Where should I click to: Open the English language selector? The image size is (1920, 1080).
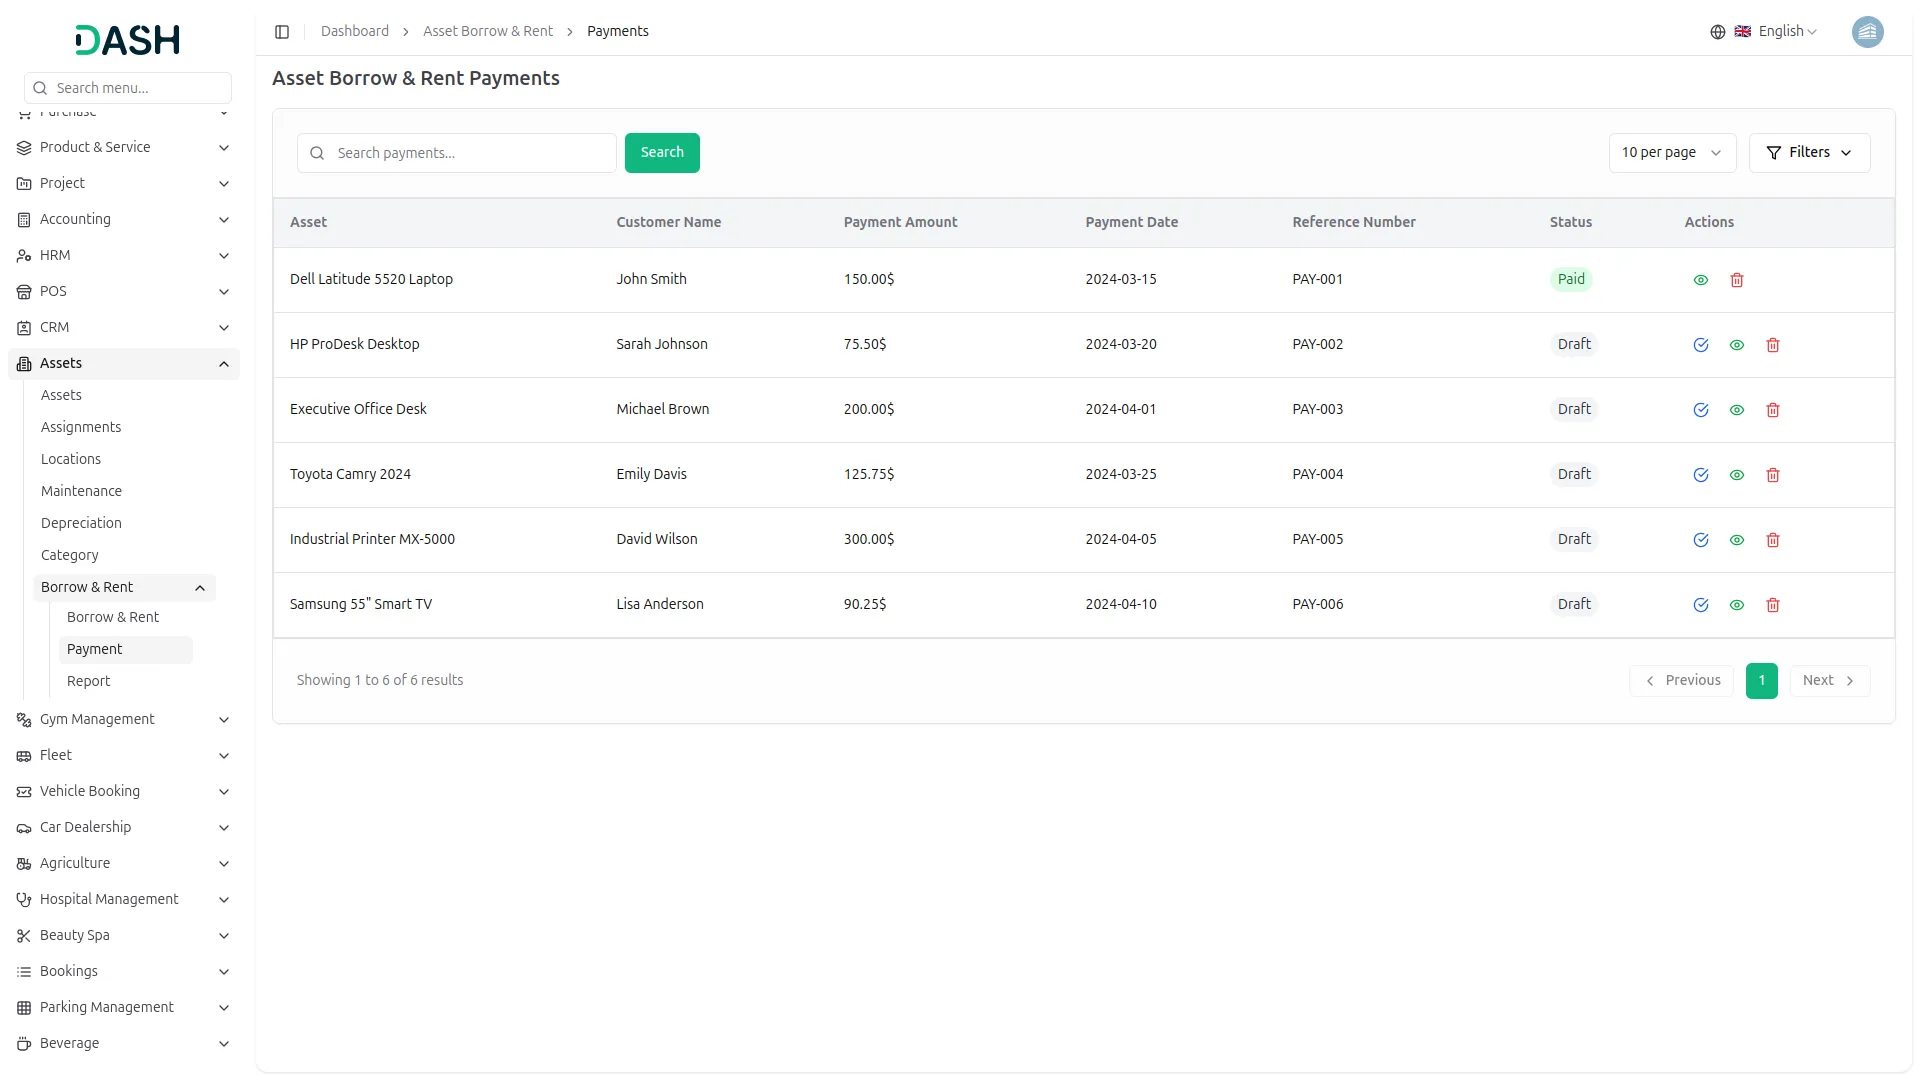coord(1777,32)
